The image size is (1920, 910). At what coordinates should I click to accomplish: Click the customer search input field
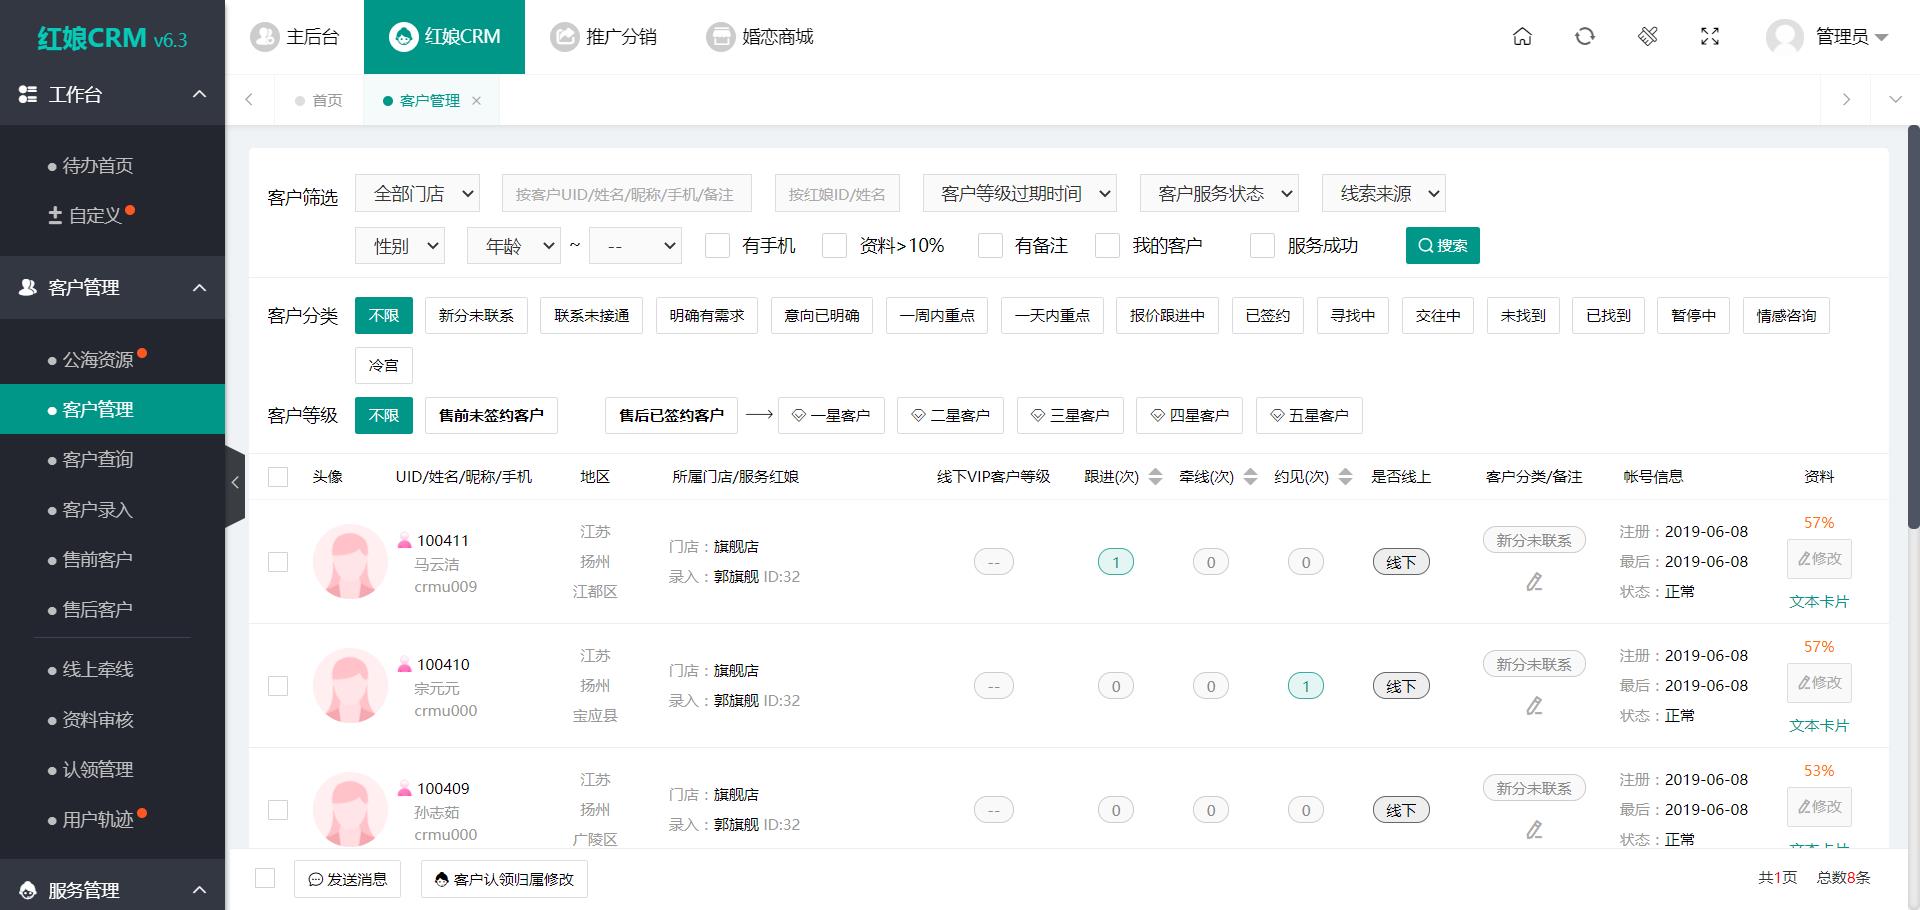point(626,194)
